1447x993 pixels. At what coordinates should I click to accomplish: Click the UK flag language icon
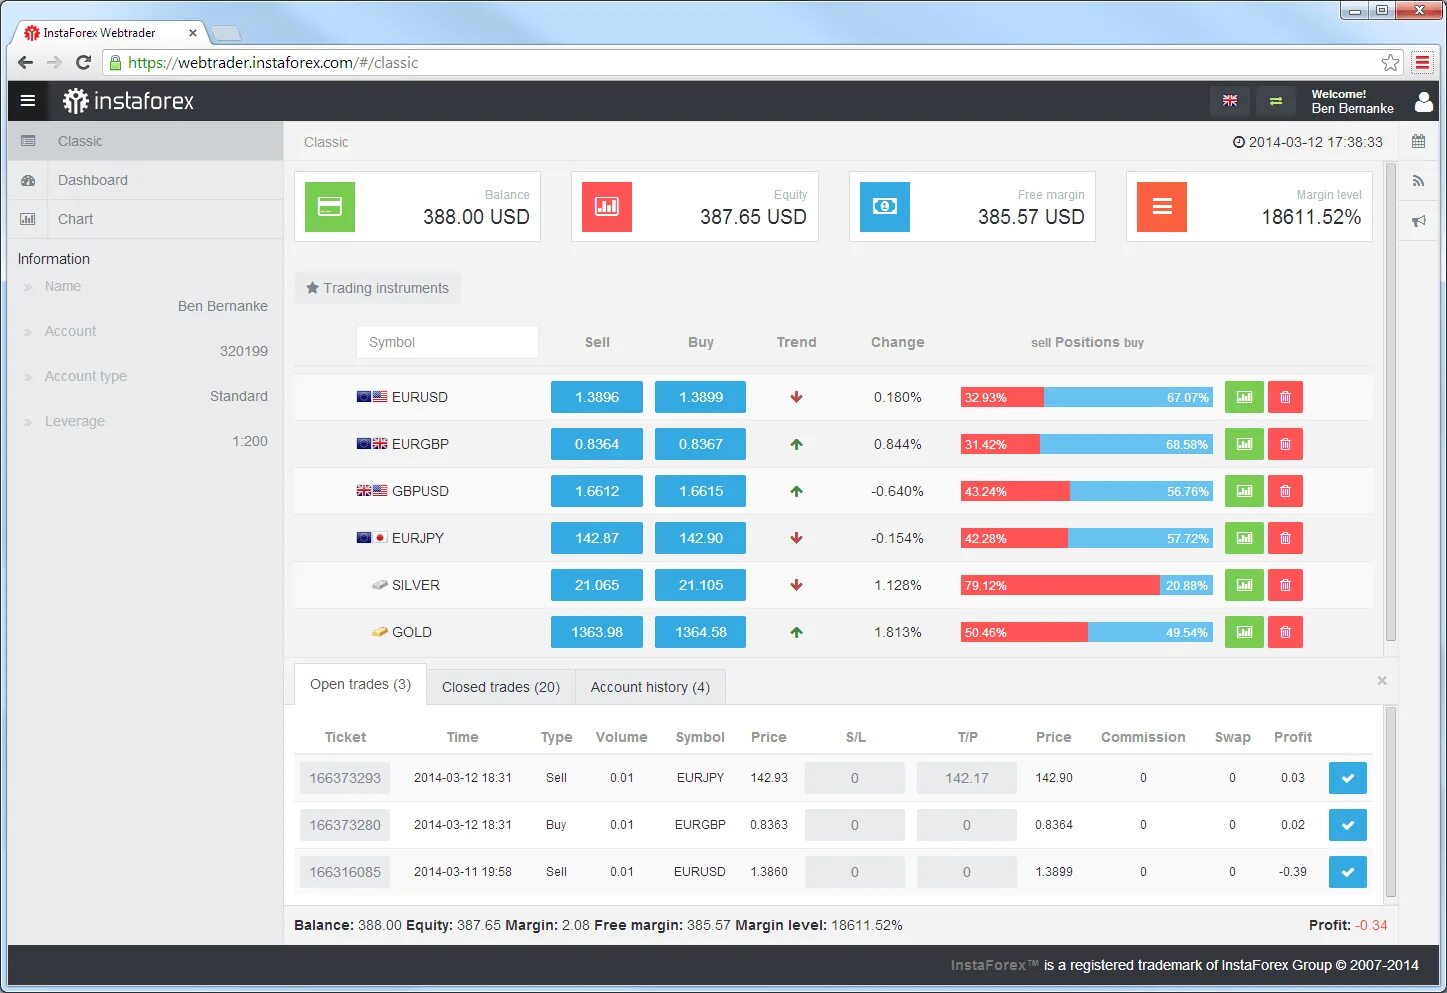tap(1230, 101)
